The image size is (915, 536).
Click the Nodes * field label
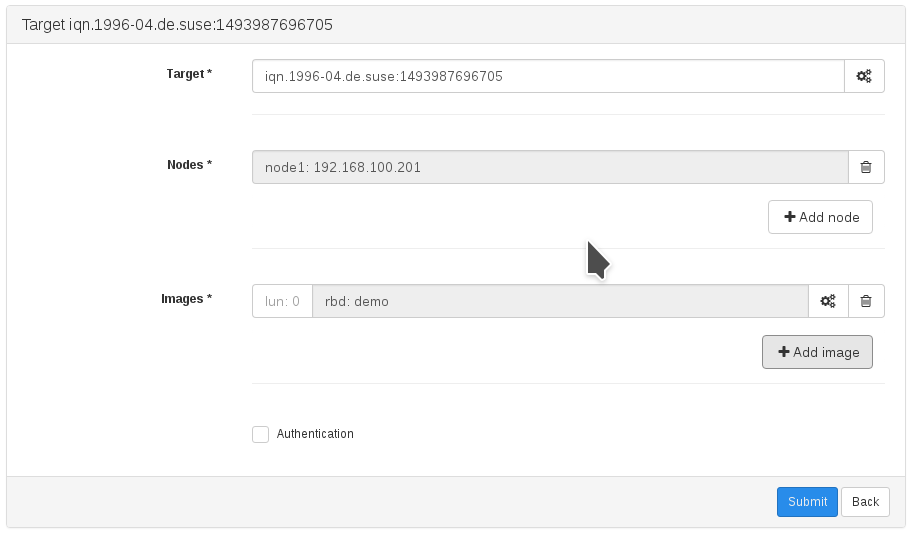pyautogui.click(x=189, y=165)
